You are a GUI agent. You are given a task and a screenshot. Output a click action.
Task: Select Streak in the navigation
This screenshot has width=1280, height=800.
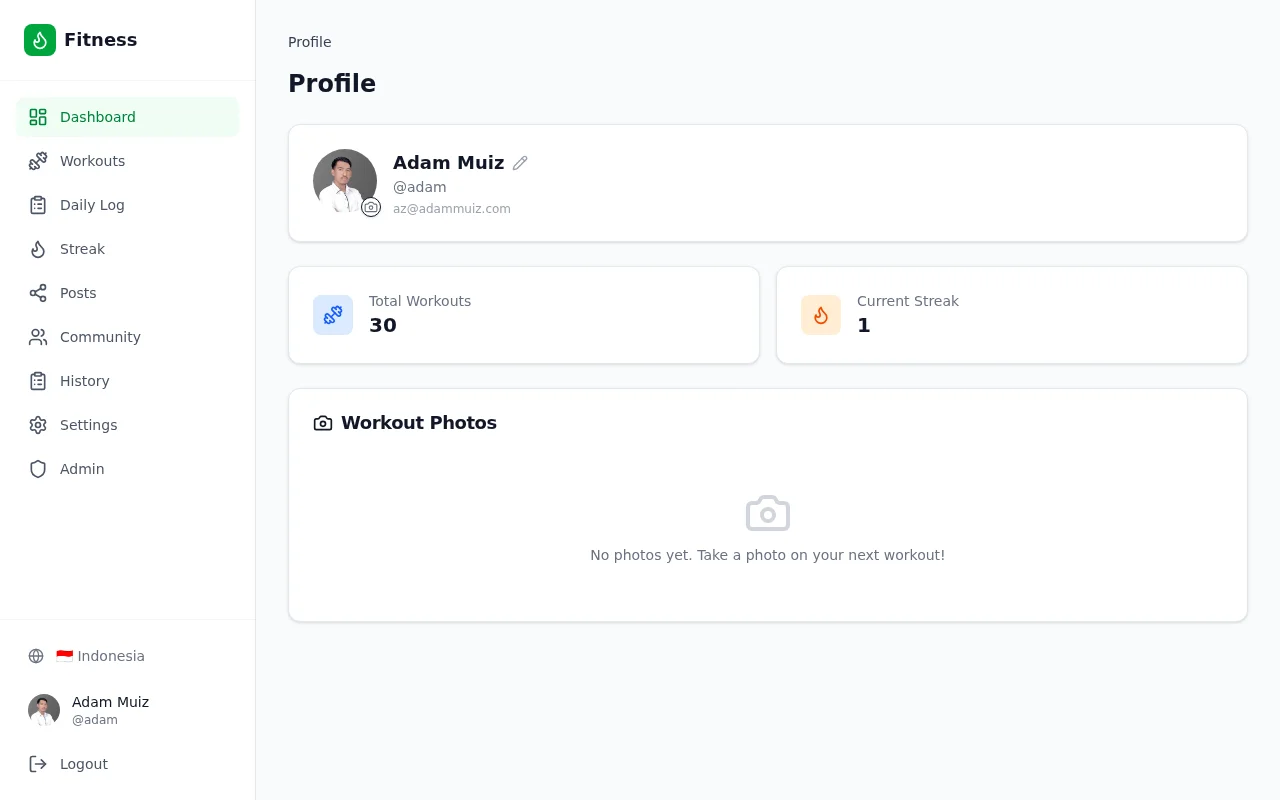[x=128, y=249]
